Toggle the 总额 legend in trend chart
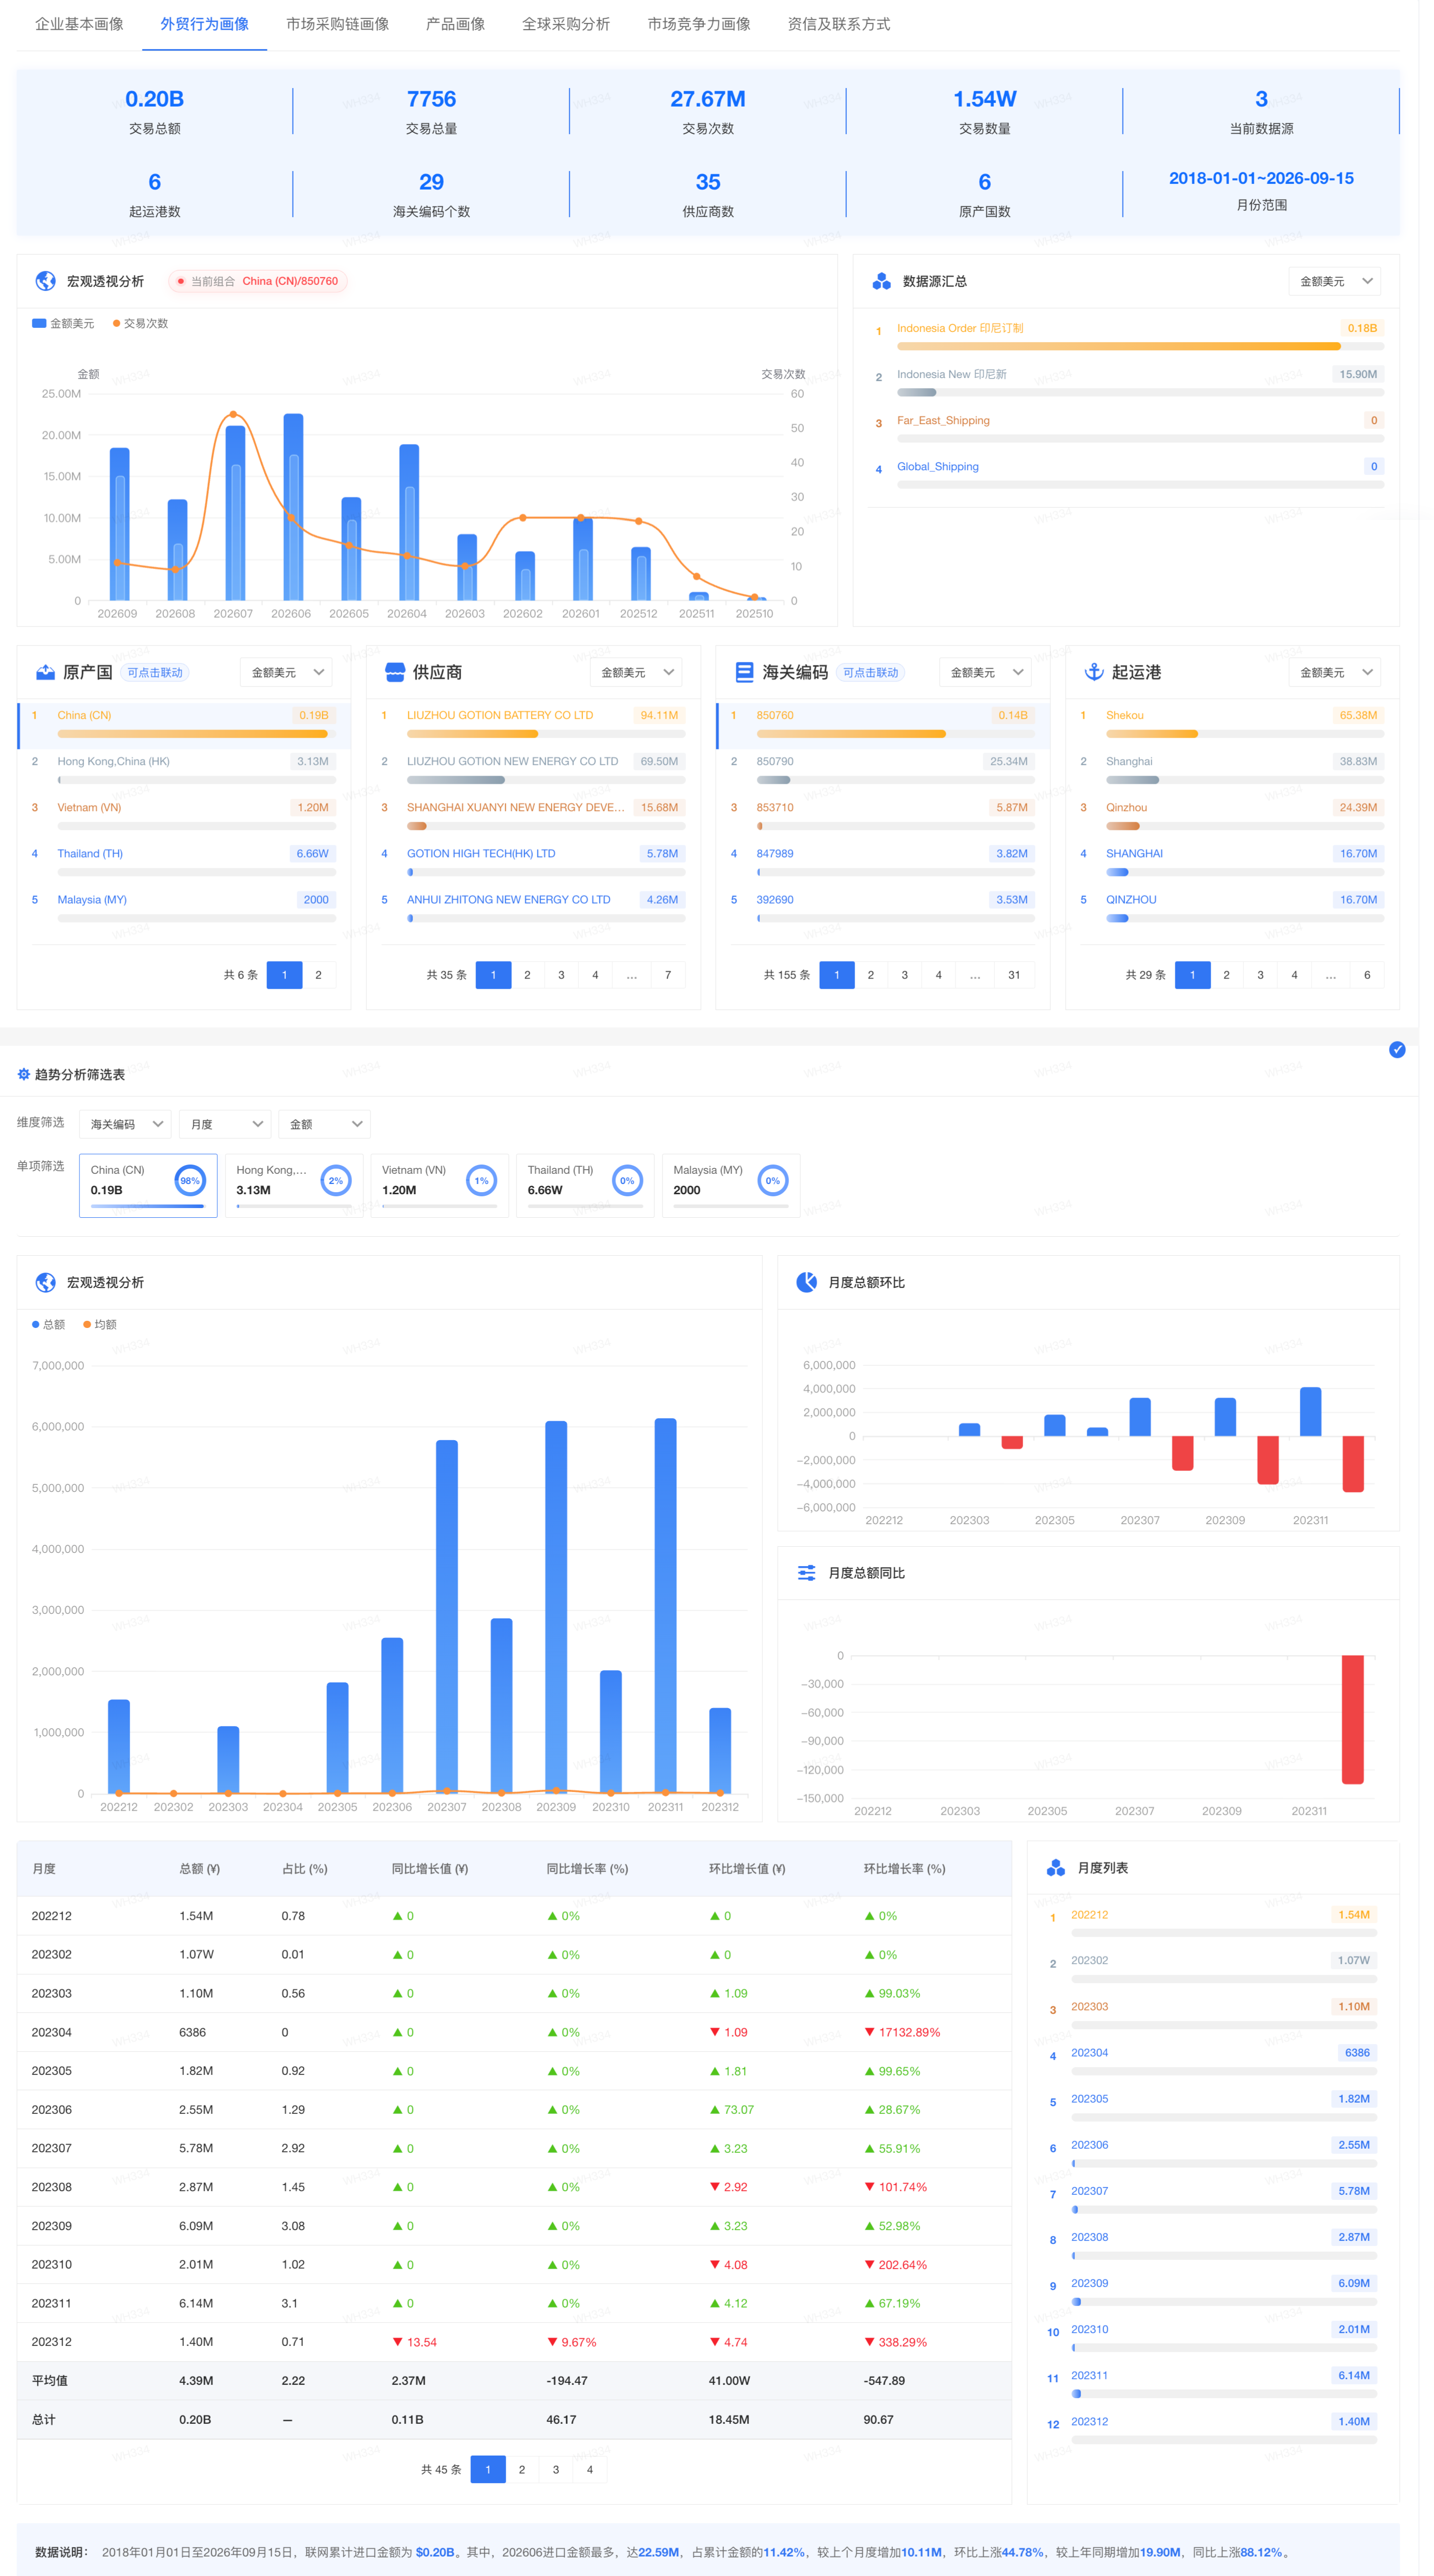The width and height of the screenshot is (1434, 2576). click(48, 1324)
